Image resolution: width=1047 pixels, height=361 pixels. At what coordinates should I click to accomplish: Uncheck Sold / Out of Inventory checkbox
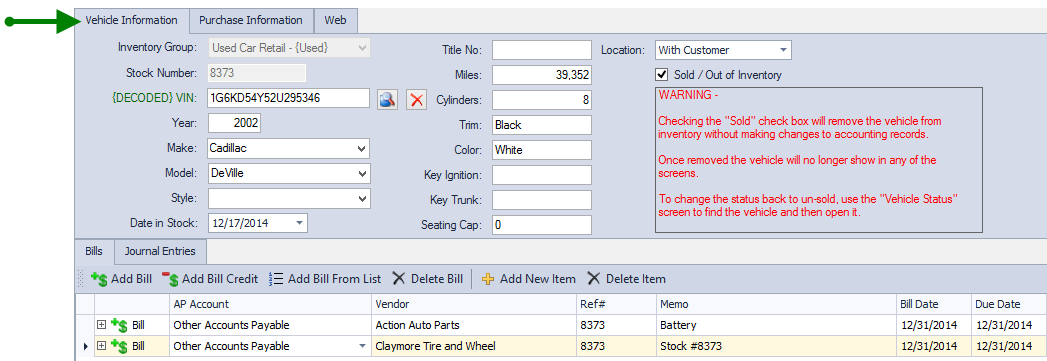tap(662, 75)
